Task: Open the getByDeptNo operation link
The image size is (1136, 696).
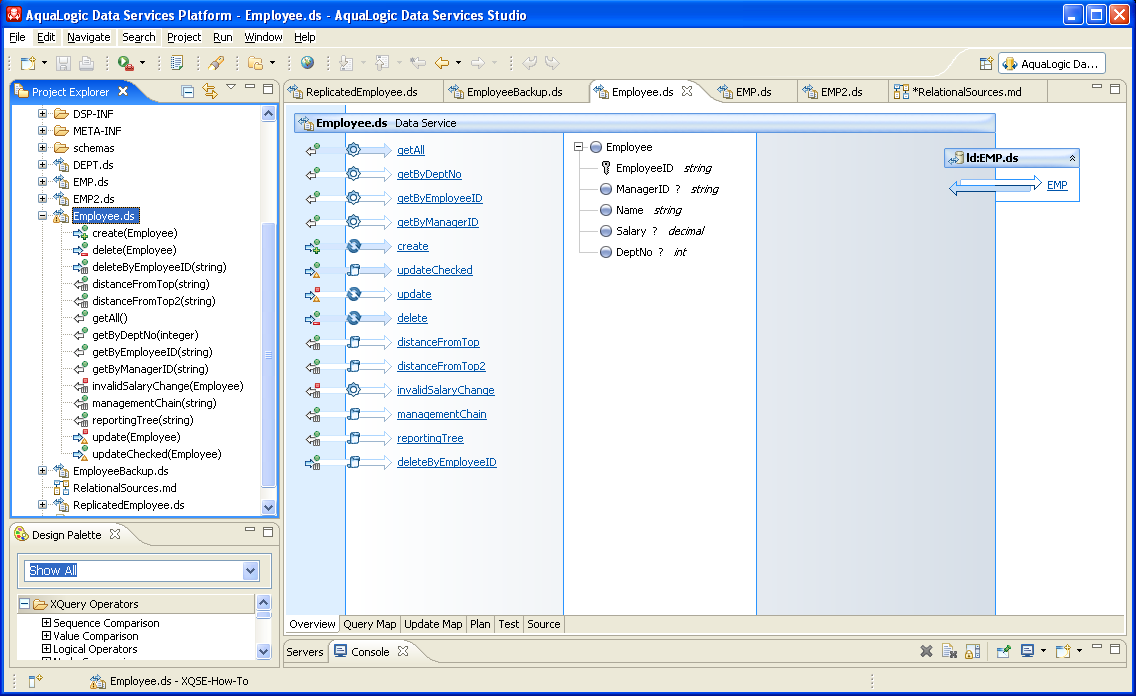Action: click(x=429, y=174)
